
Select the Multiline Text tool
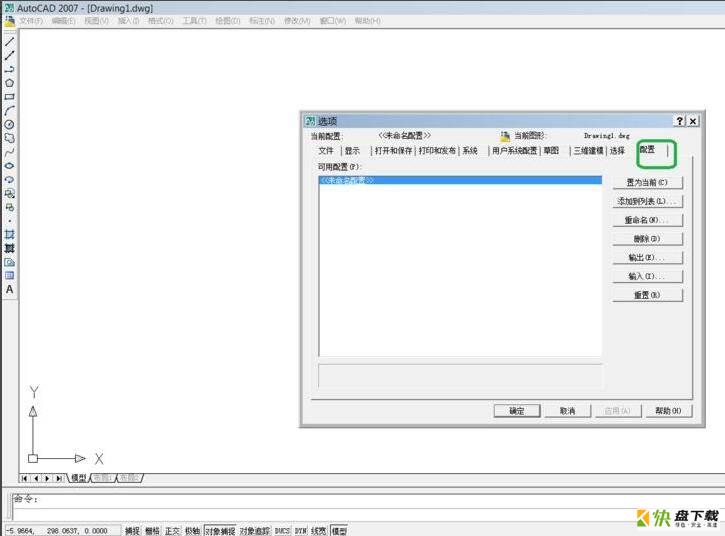[9, 290]
